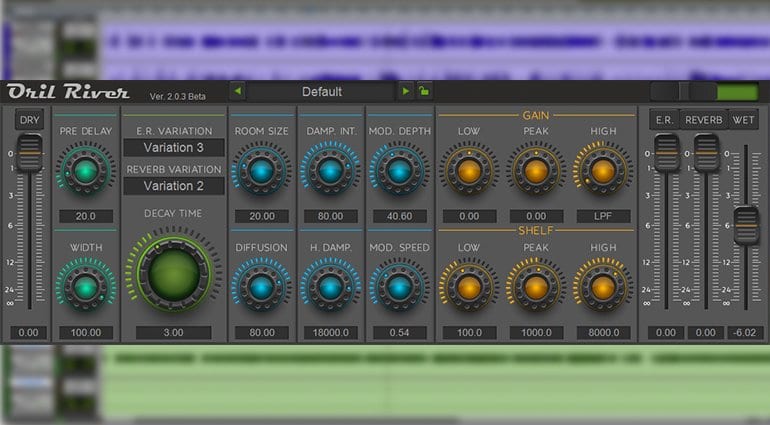Image resolution: width=770 pixels, height=425 pixels.
Task: Click the Mod. Depth value field 40.60
Action: (x=400, y=216)
